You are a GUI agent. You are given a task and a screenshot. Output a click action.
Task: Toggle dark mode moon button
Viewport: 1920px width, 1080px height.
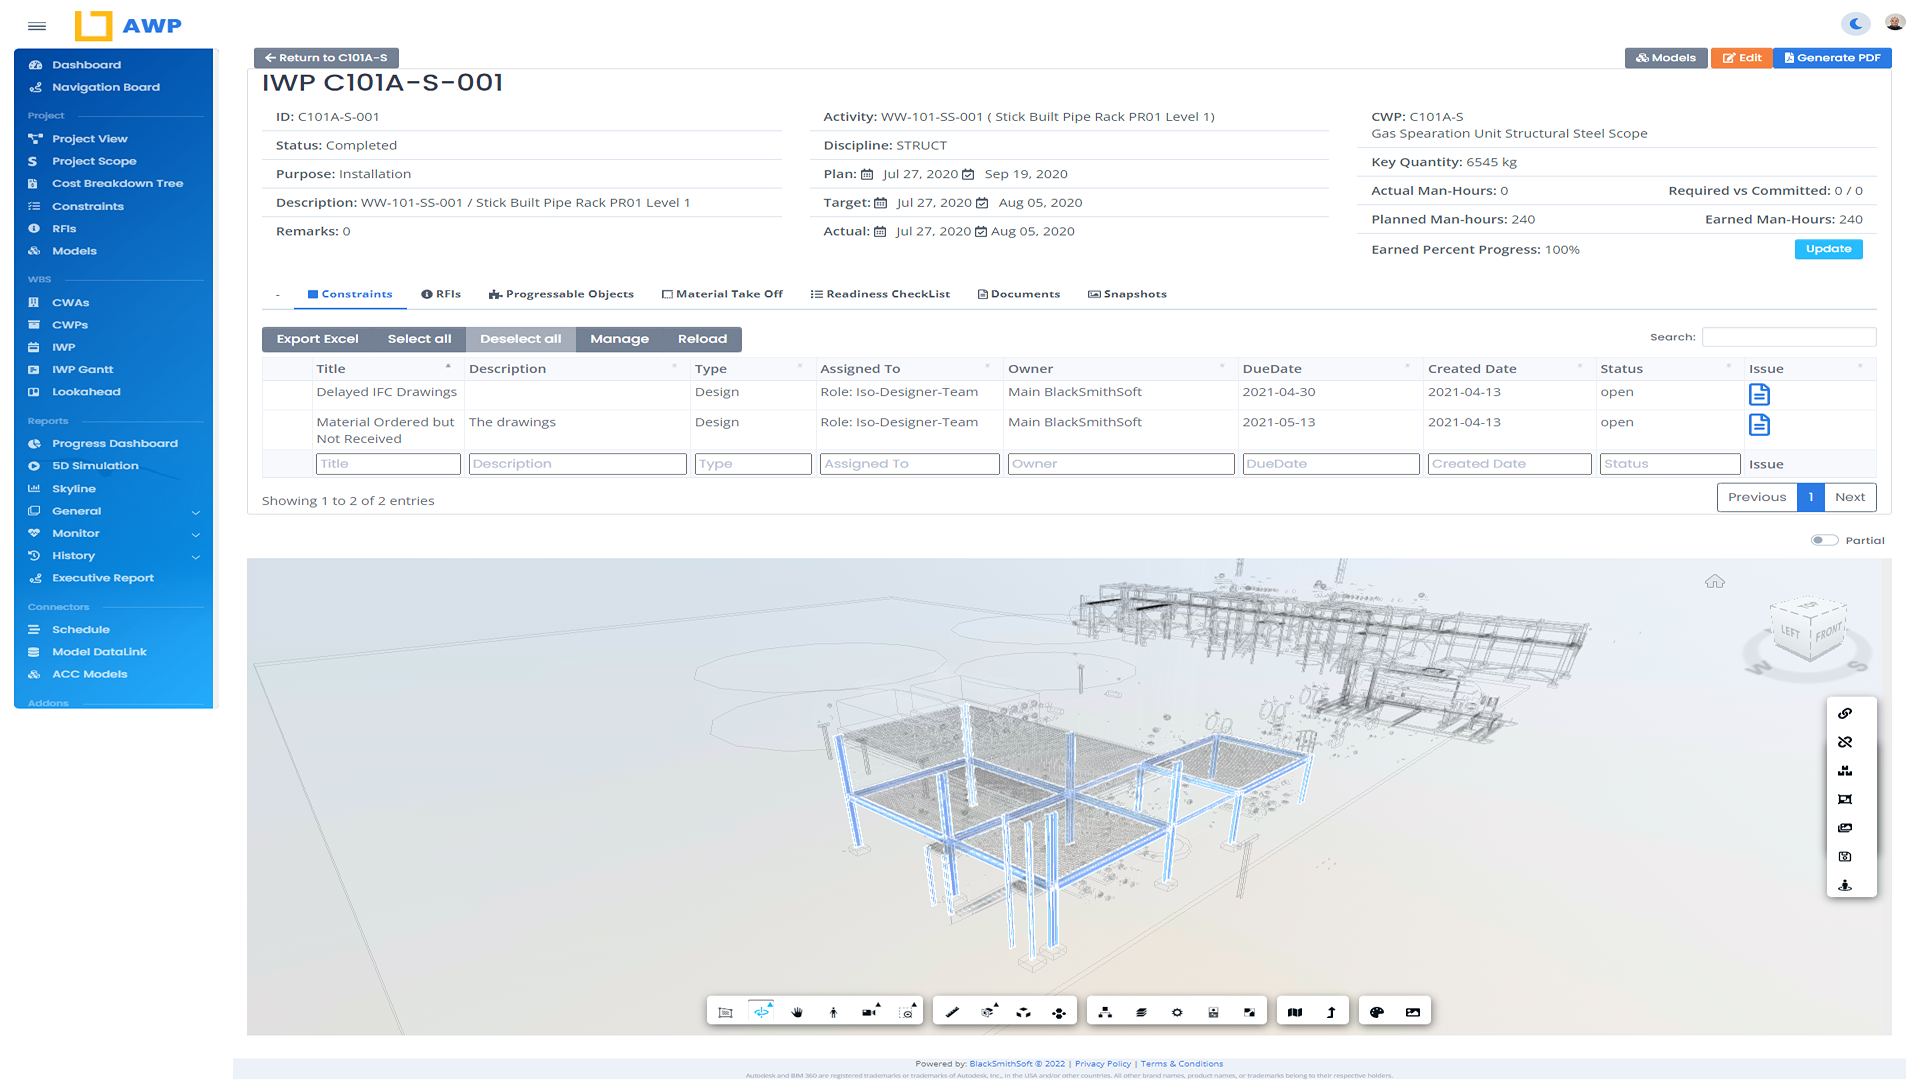tap(1856, 23)
